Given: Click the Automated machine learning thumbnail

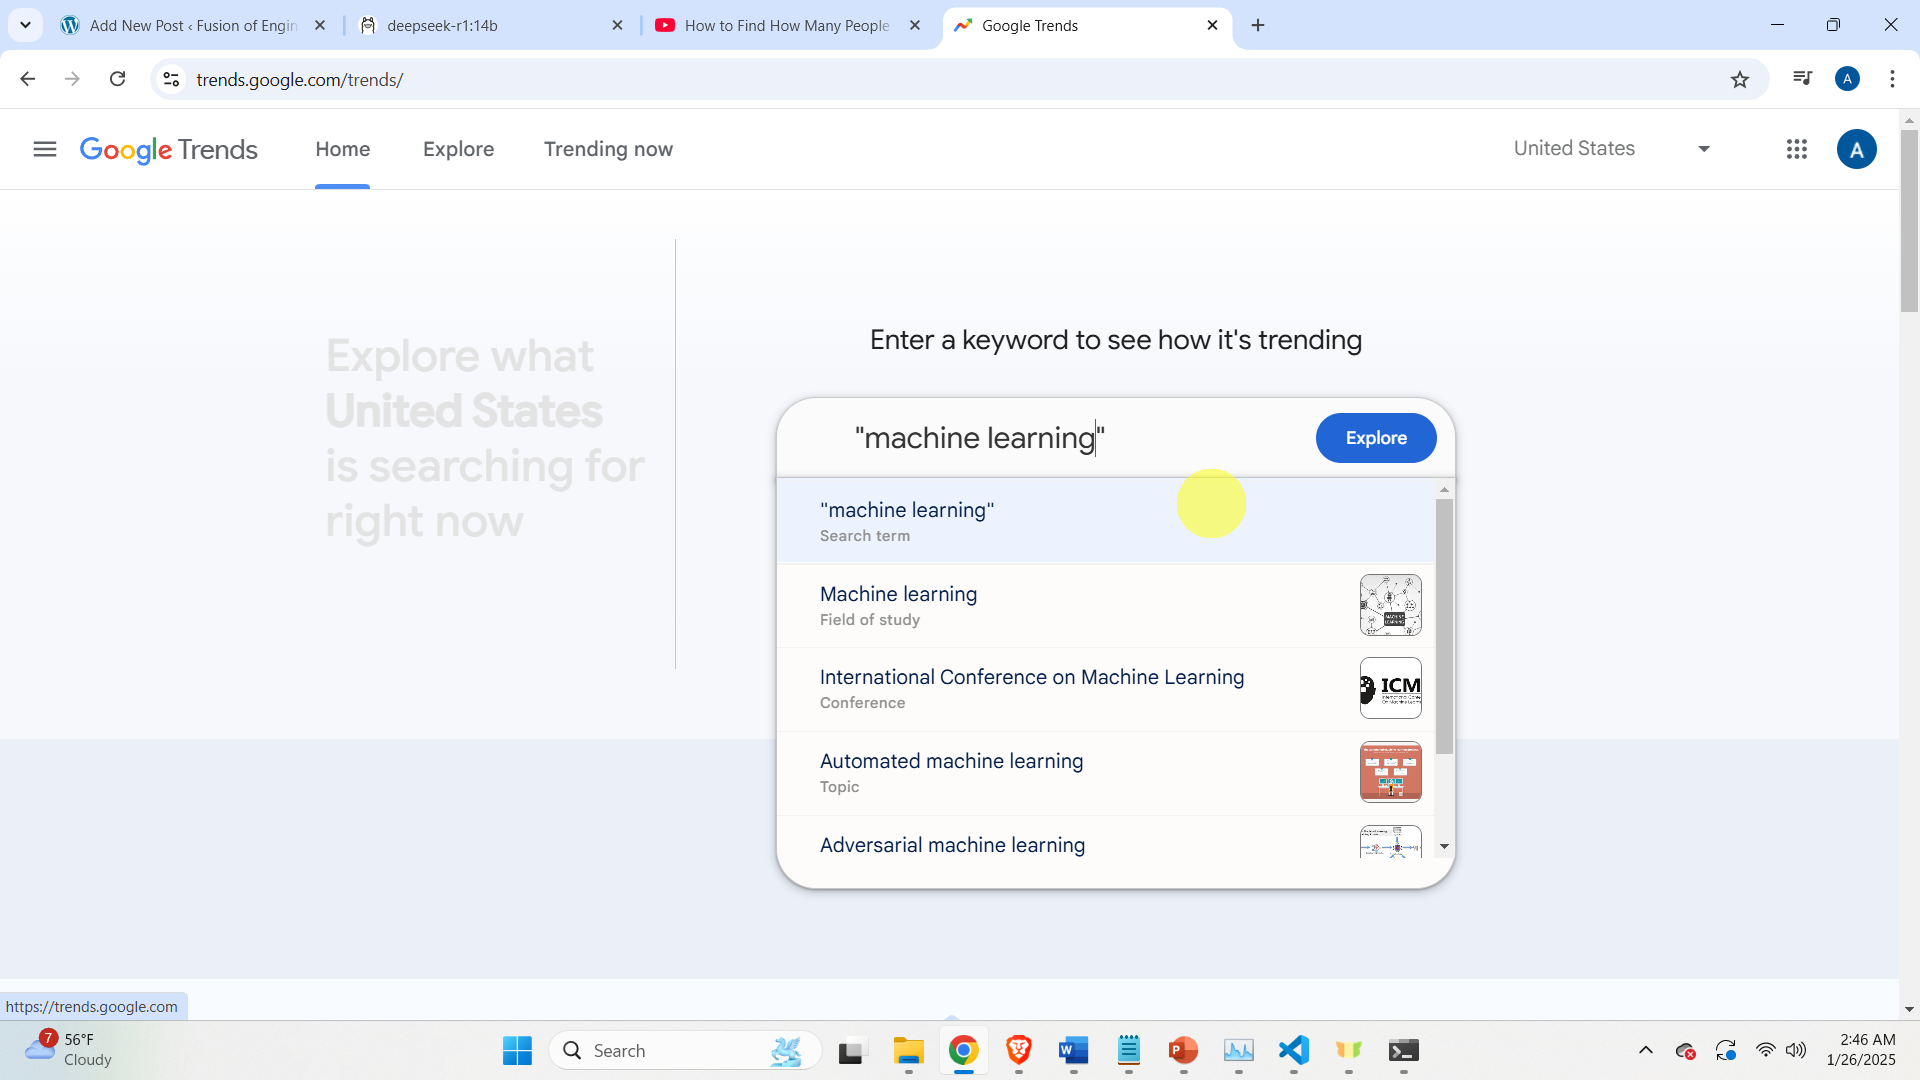Looking at the screenshot, I should pos(1391,772).
